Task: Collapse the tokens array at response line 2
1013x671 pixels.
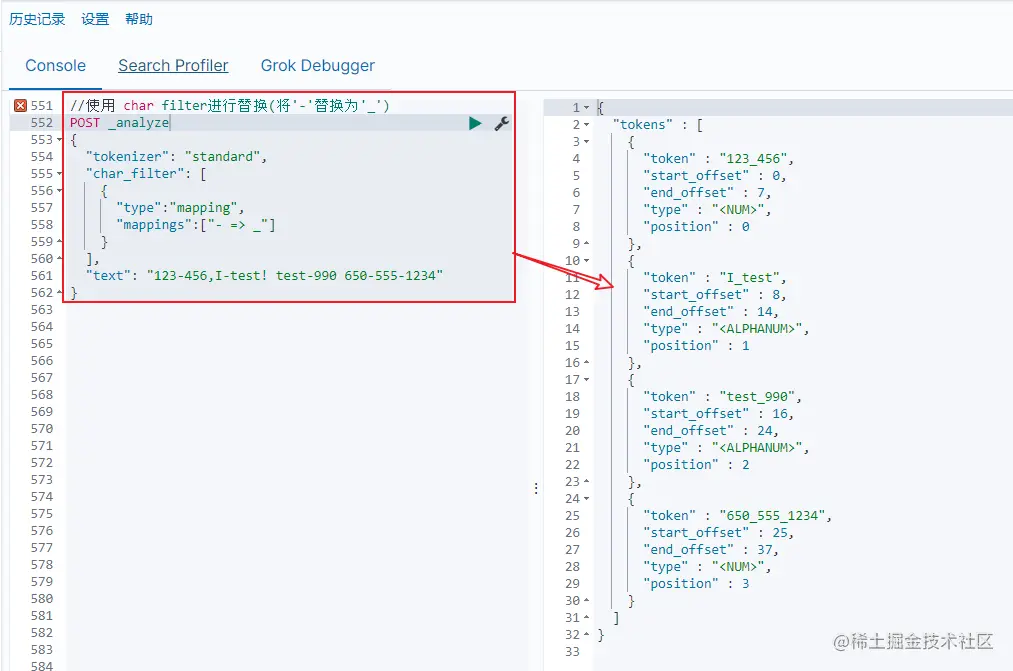Action: click(587, 125)
